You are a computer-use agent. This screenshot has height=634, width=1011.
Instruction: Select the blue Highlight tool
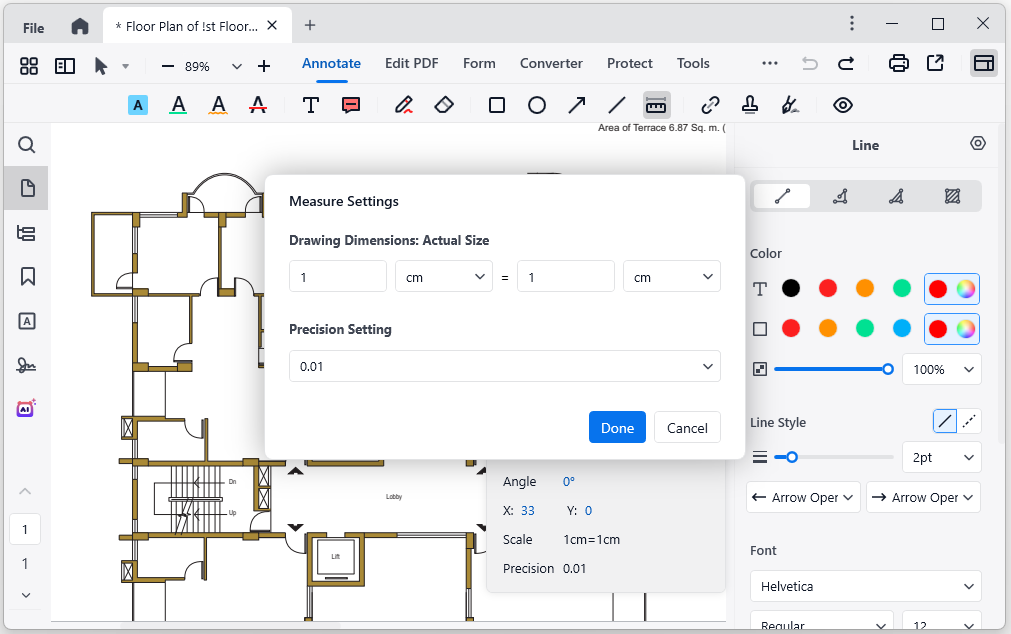[137, 104]
